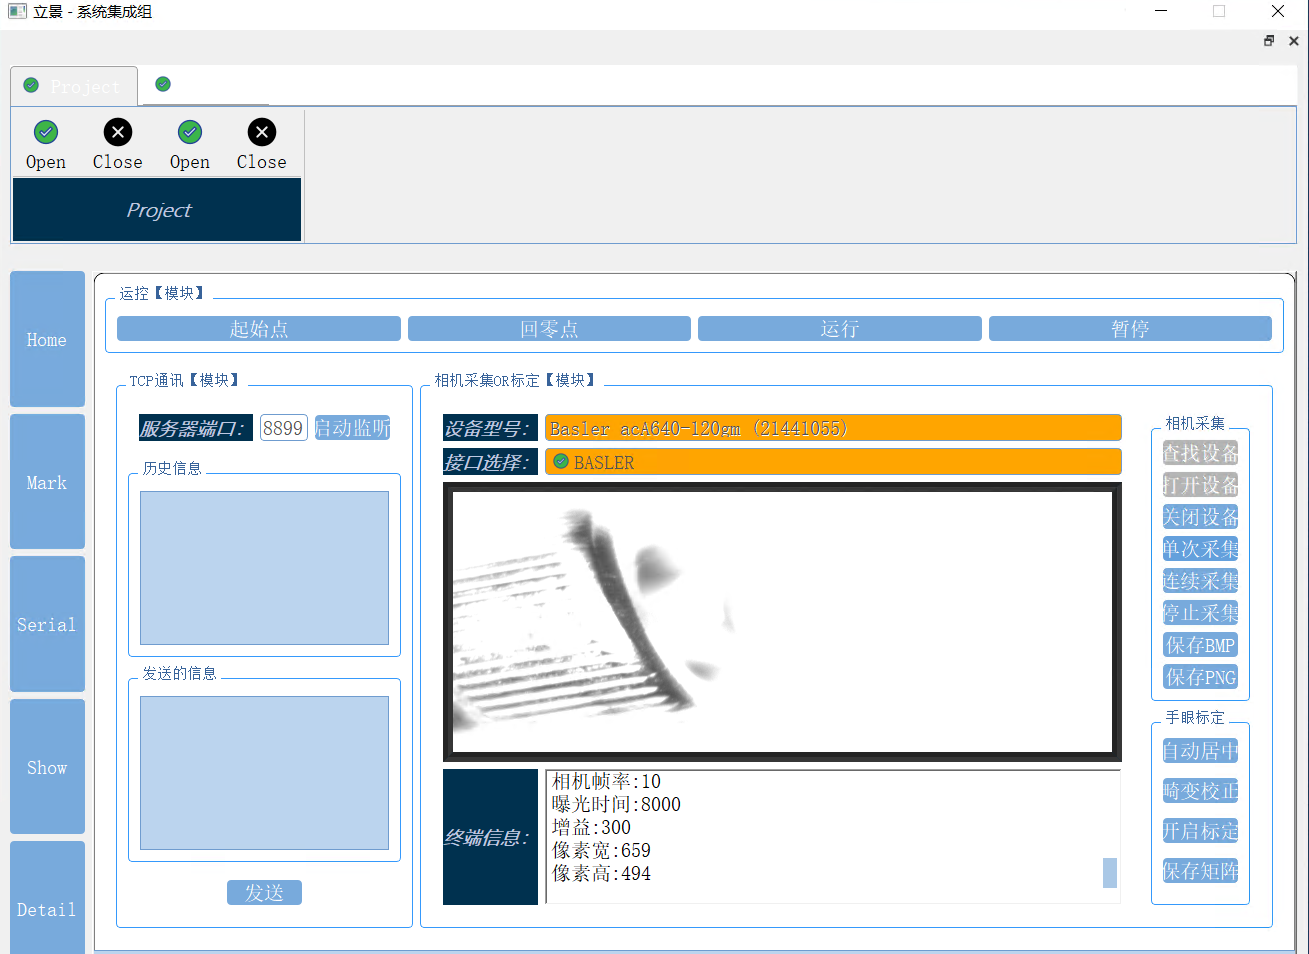Click the dark Project group label panel
Viewport: 1309px width, 954px height.
[x=157, y=210]
